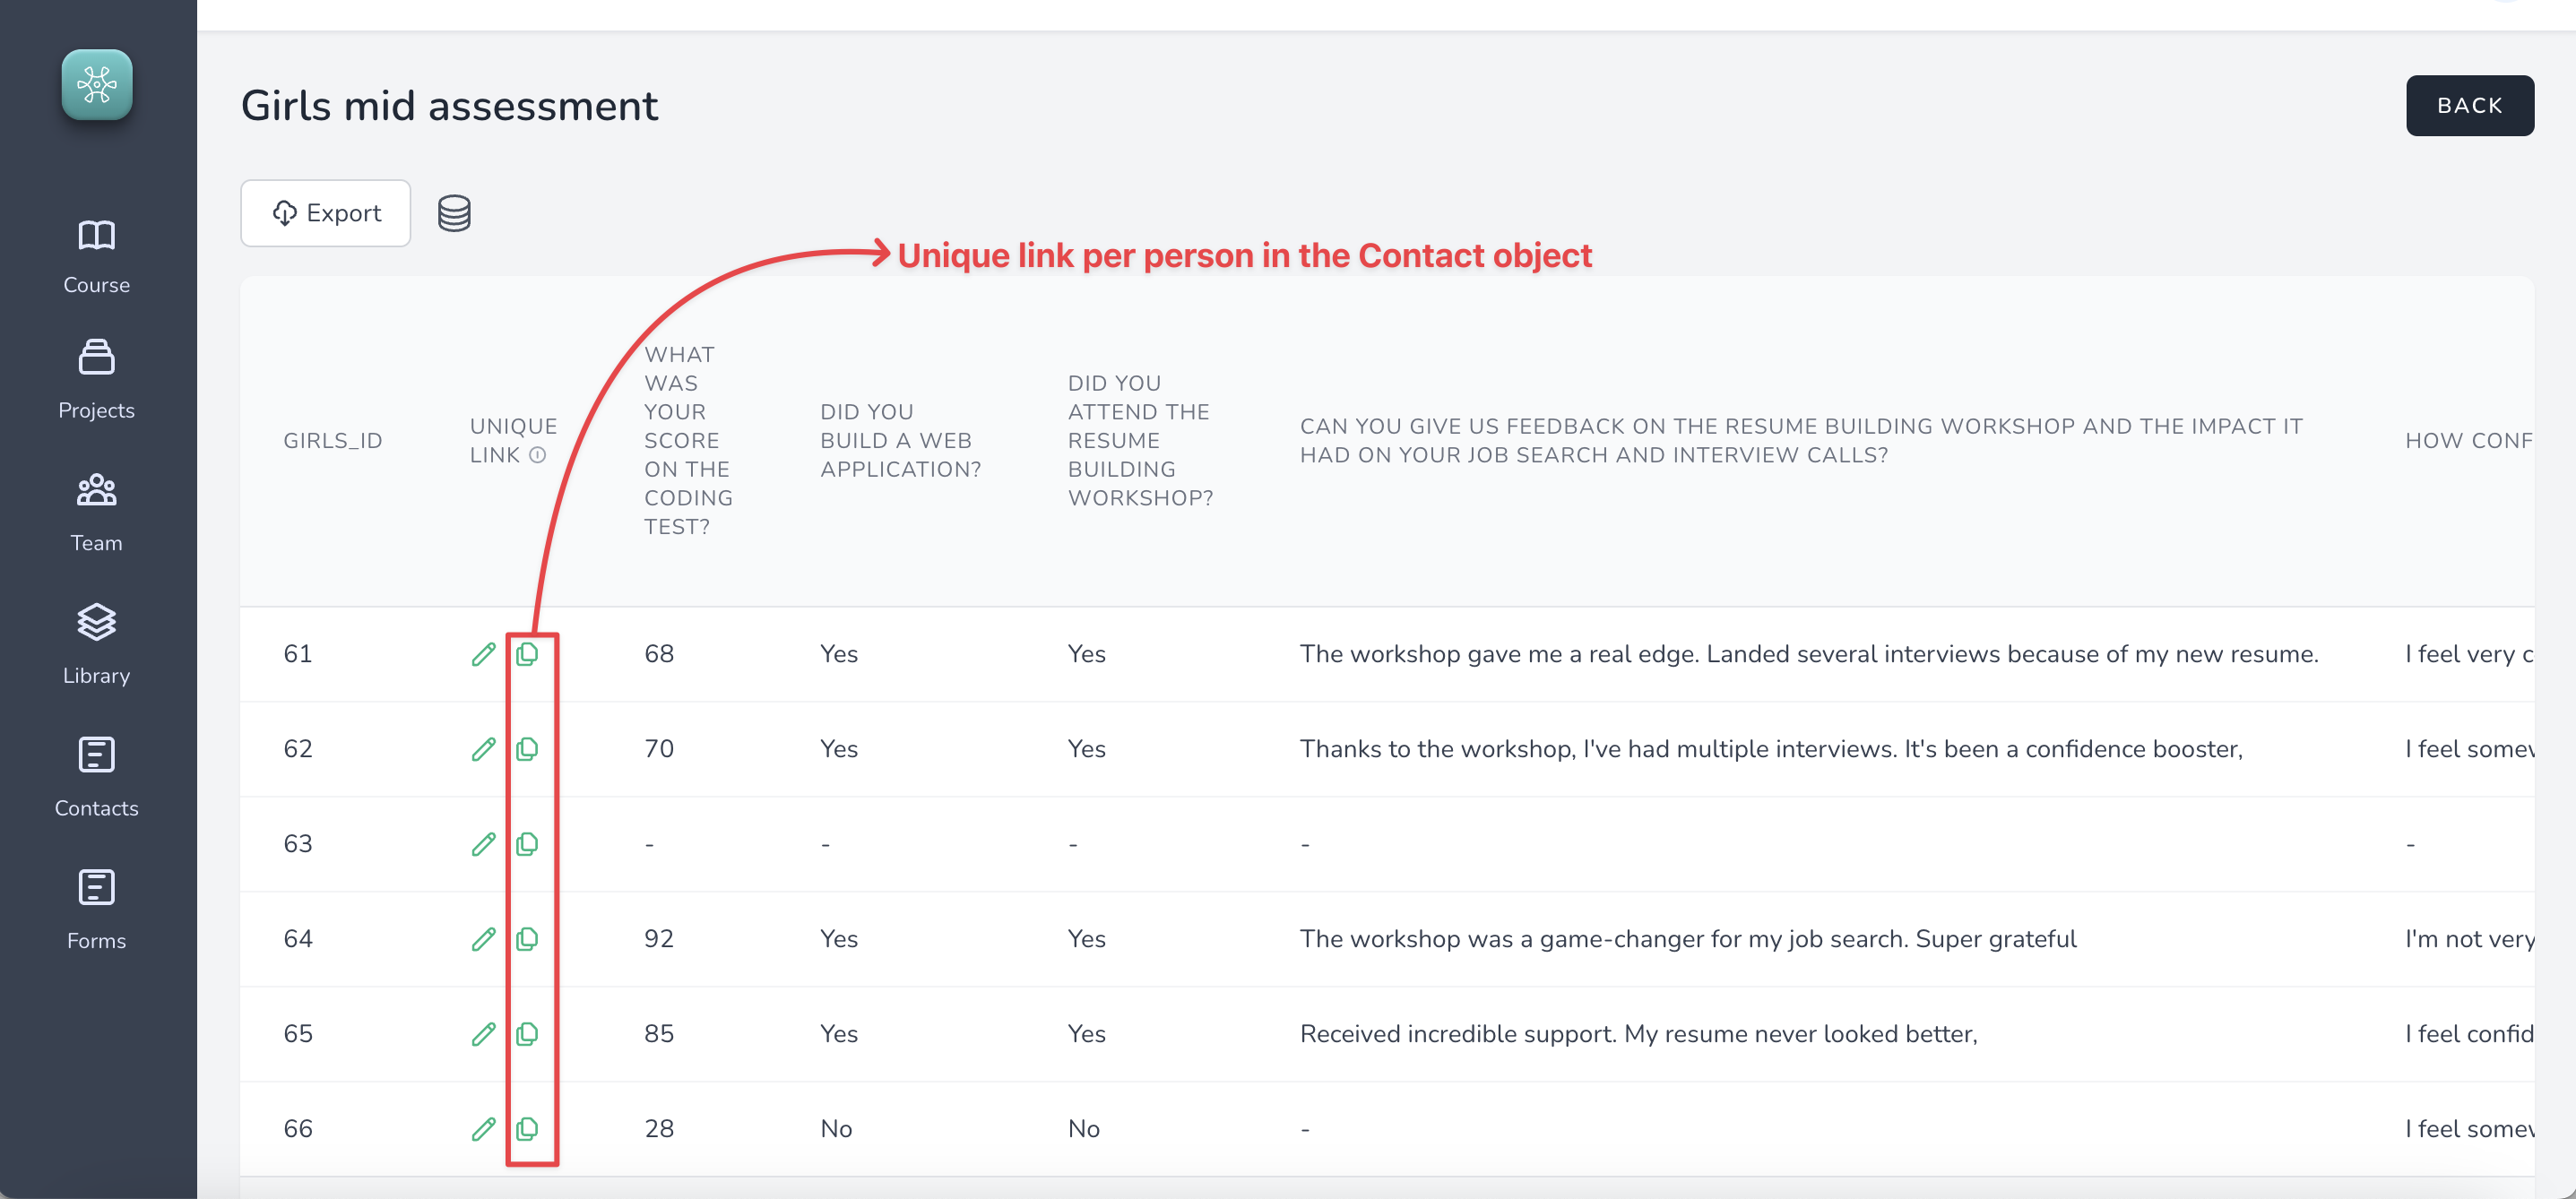Viewport: 2576px width, 1199px height.
Task: Copy unique link for girl 66
Action: tap(527, 1129)
